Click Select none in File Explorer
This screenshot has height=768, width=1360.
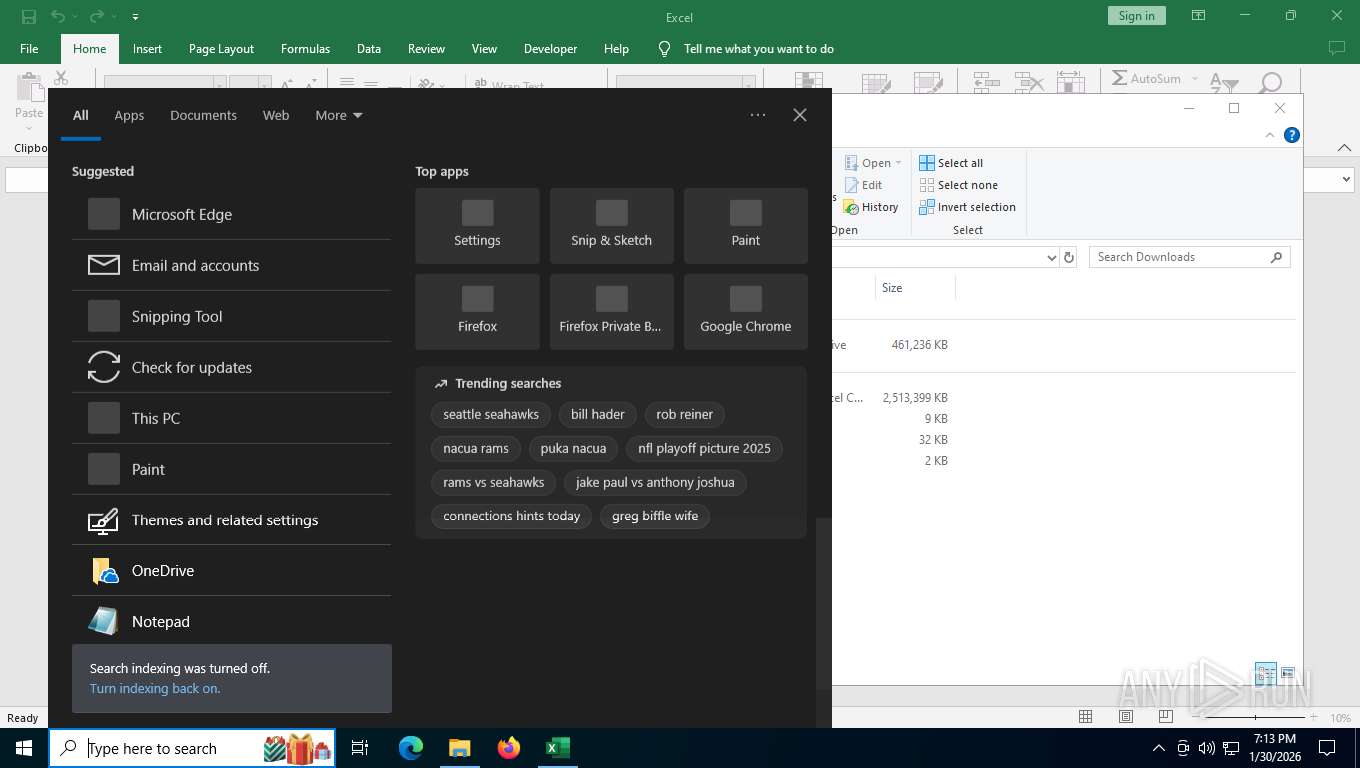(957, 185)
